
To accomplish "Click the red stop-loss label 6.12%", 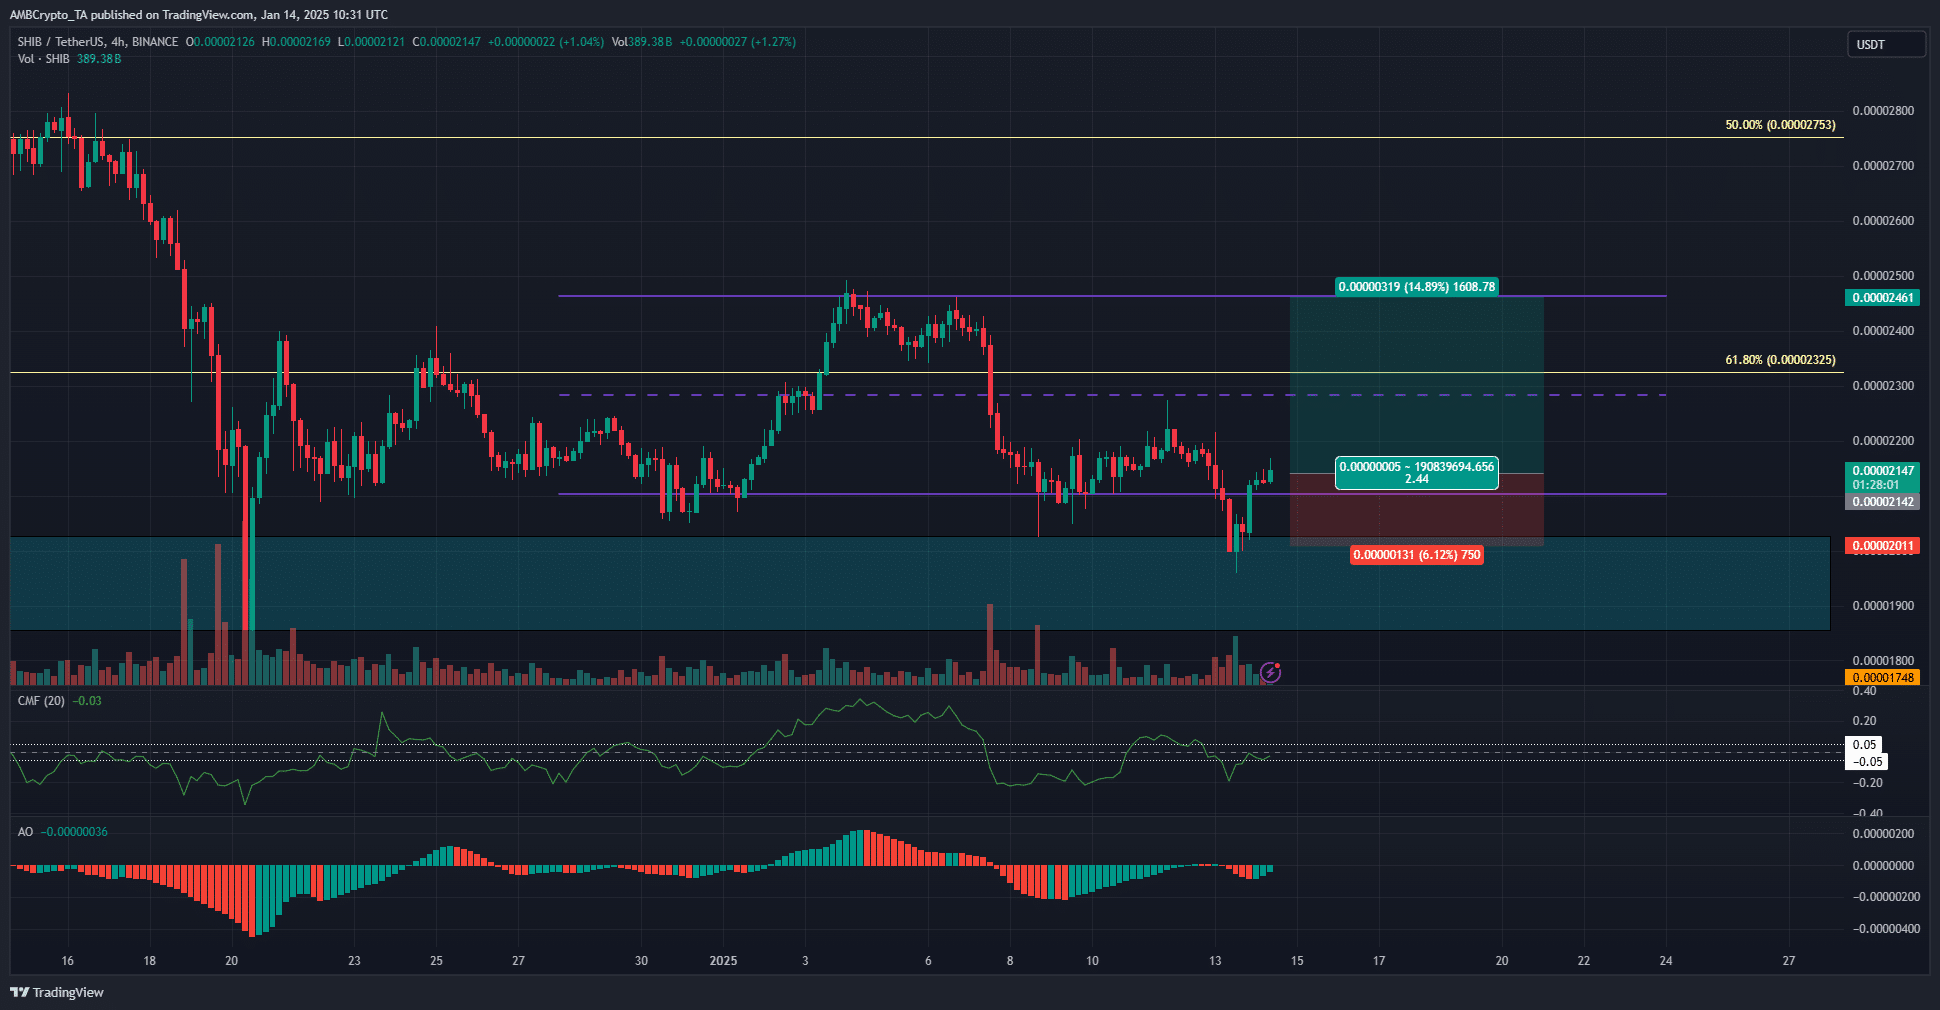I will (1416, 555).
